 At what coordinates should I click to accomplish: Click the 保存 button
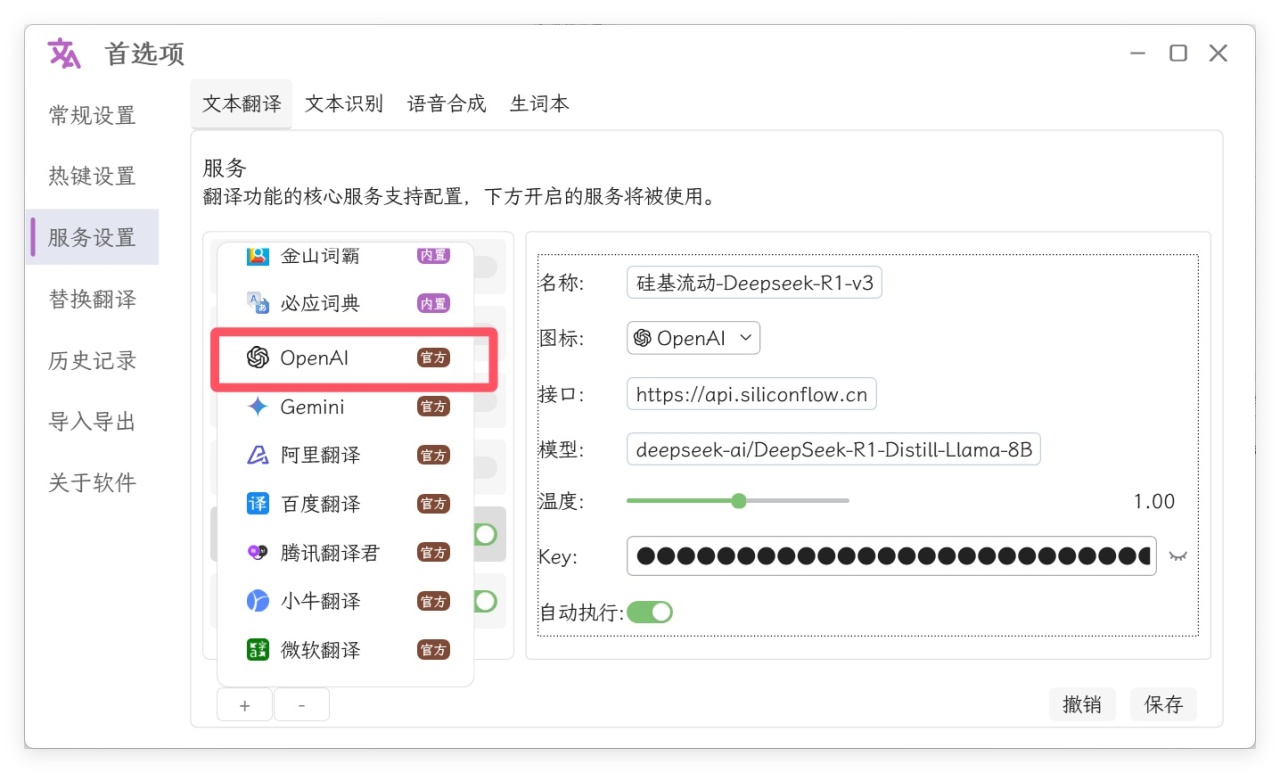pyautogui.click(x=1163, y=704)
